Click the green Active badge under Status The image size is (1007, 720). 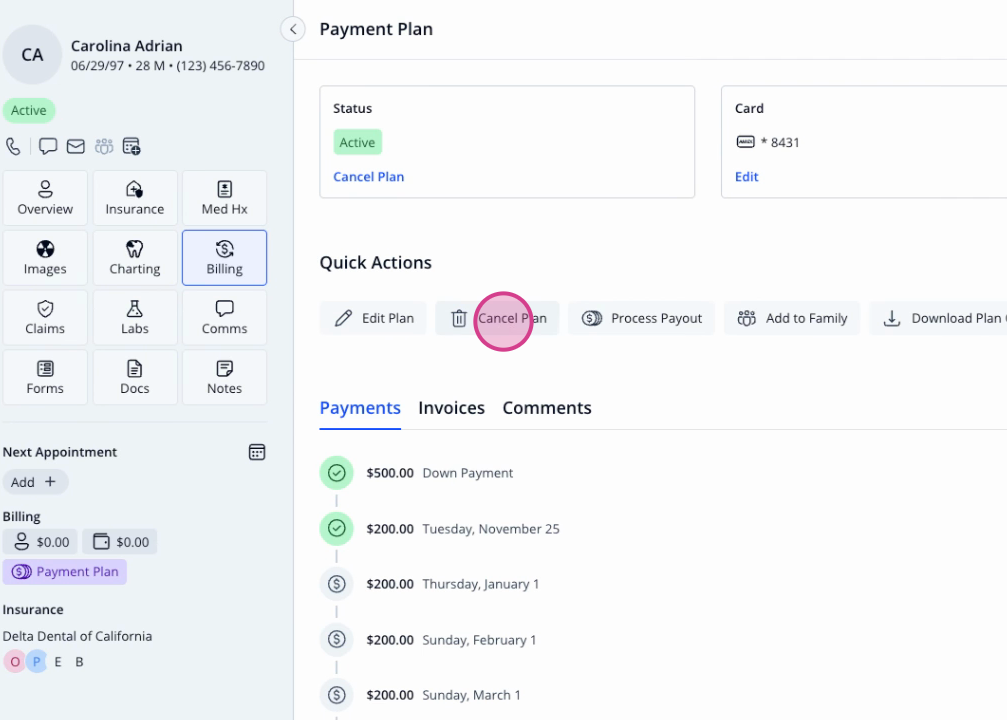(x=357, y=143)
